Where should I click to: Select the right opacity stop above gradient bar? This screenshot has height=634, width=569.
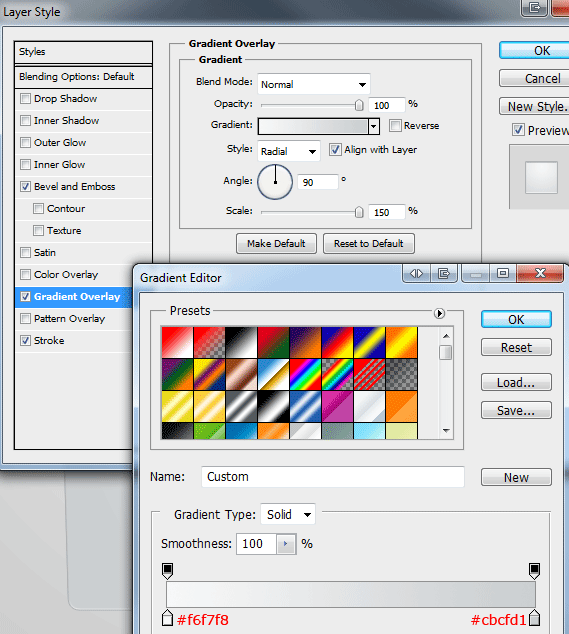point(534,571)
